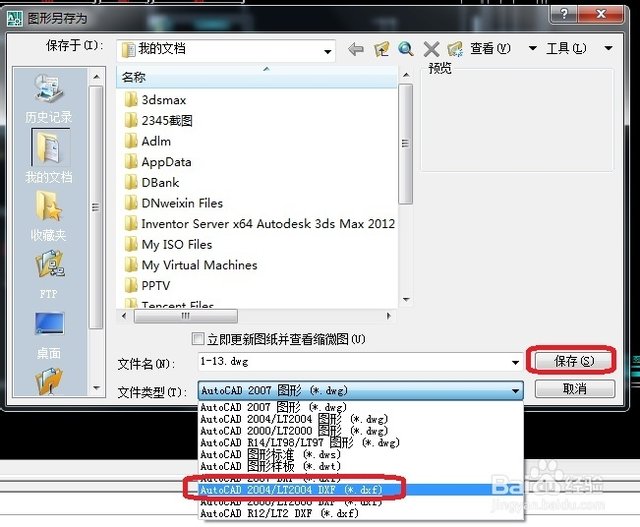Open the My ISO Files folder
The width and height of the screenshot is (640, 527).
168,244
